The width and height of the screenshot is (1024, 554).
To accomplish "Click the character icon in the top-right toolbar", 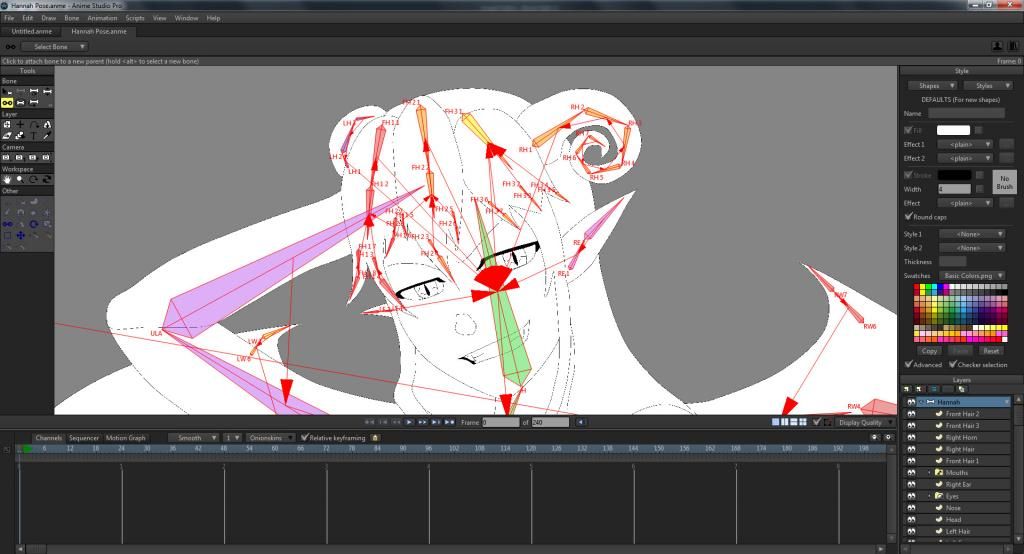I will pos(997,46).
